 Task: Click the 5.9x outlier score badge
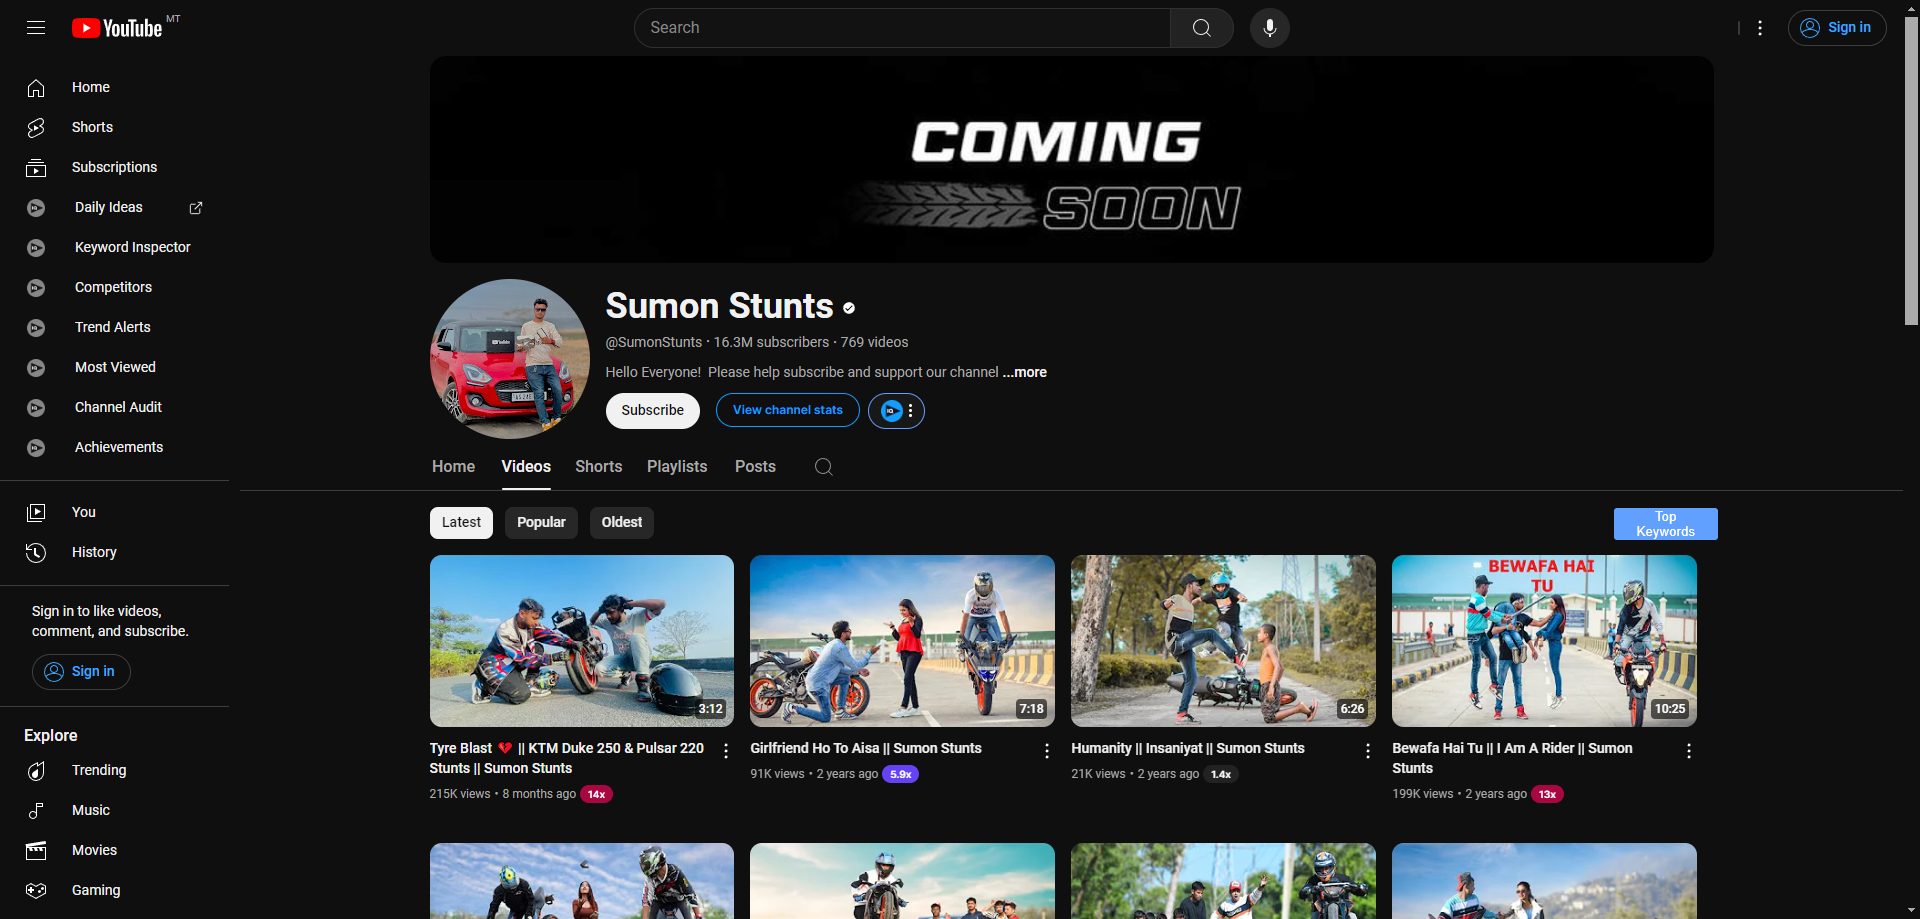point(901,774)
